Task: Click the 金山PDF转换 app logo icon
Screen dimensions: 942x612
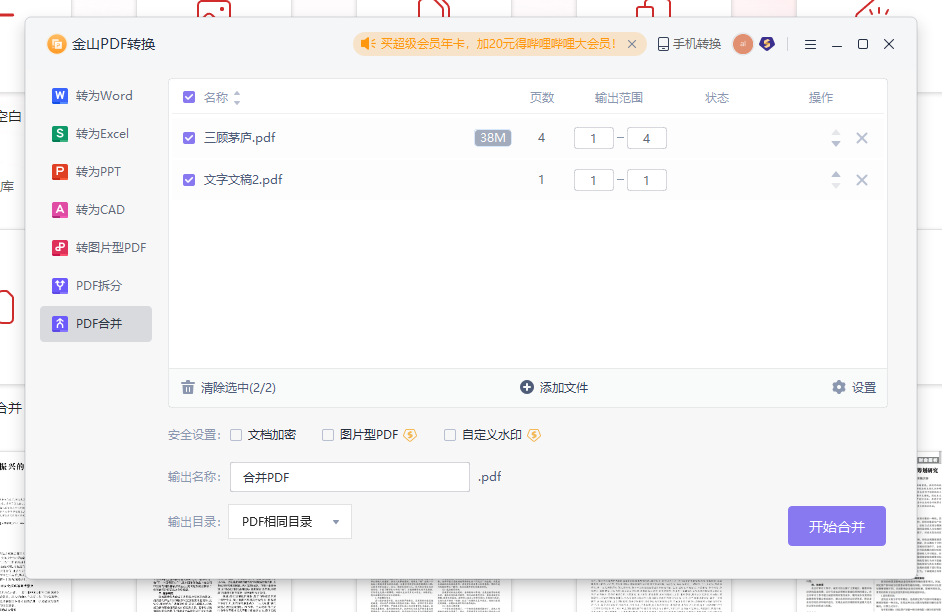Action: point(56,44)
